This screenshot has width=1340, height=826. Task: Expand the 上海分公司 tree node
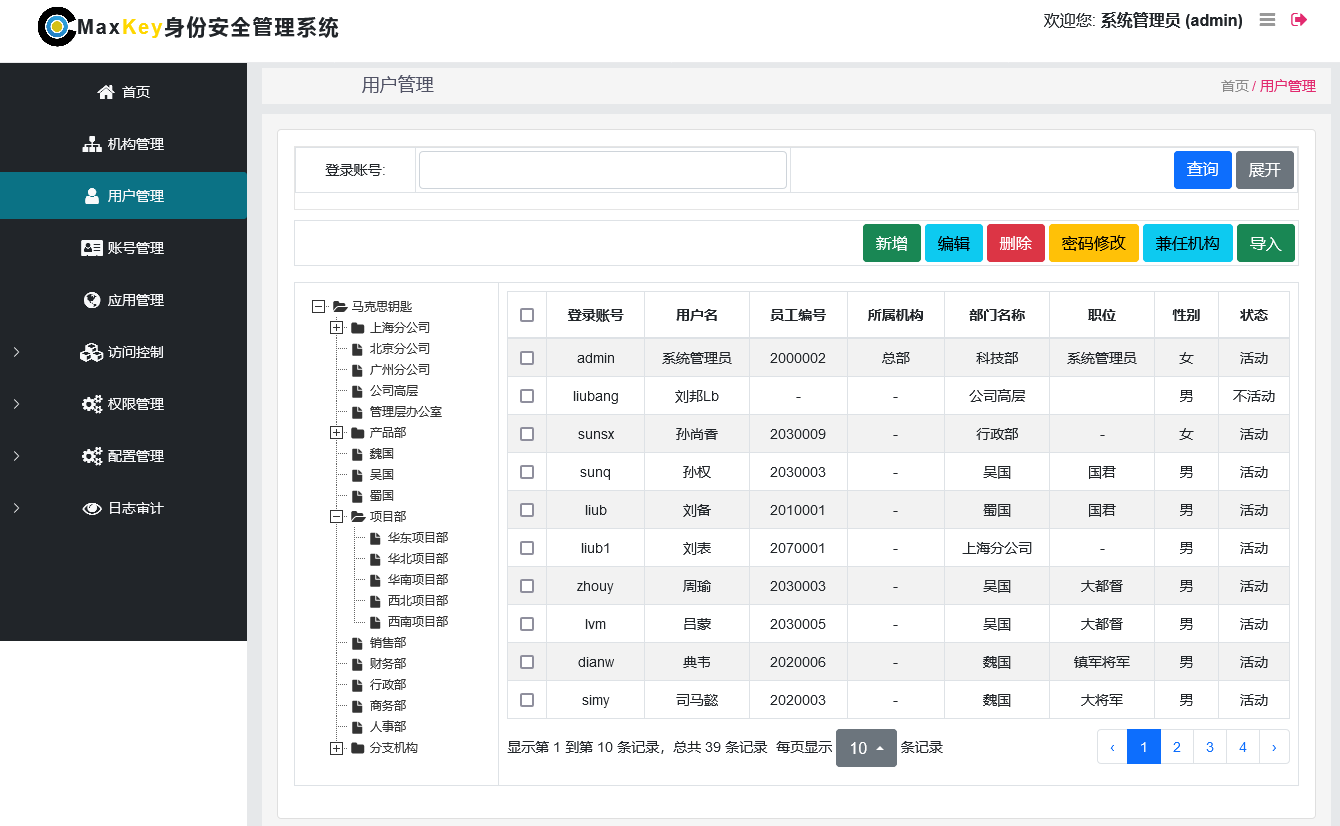(x=337, y=328)
